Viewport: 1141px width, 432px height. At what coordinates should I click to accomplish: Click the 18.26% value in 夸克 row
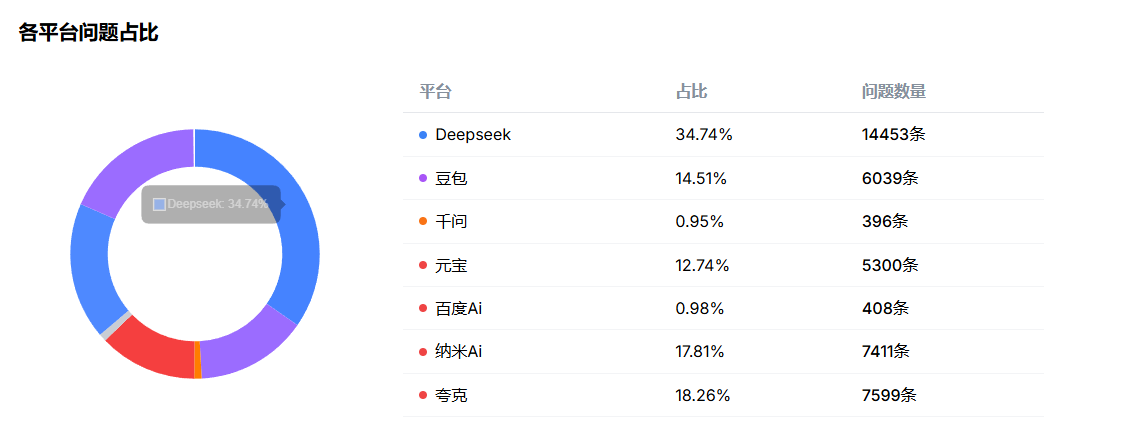click(x=703, y=396)
